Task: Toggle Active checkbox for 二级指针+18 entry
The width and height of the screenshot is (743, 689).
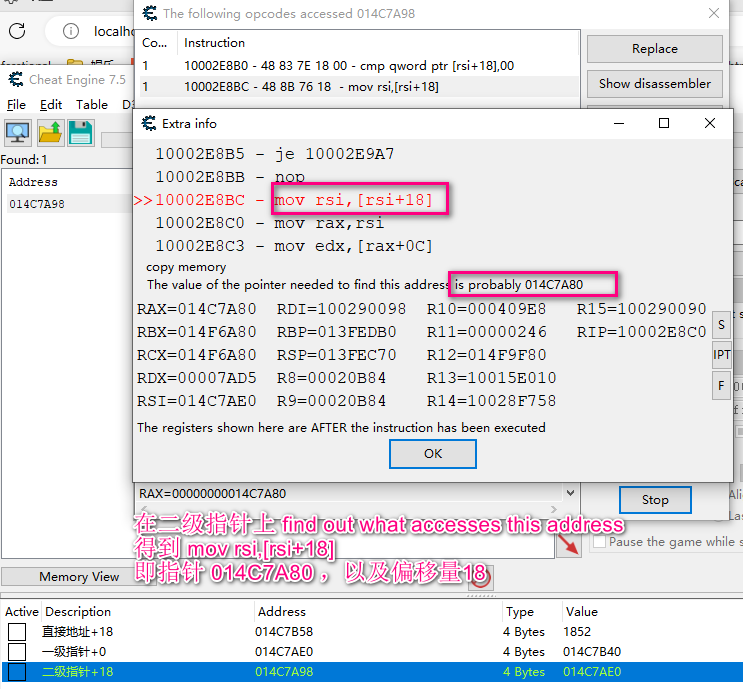Action: tap(17, 672)
